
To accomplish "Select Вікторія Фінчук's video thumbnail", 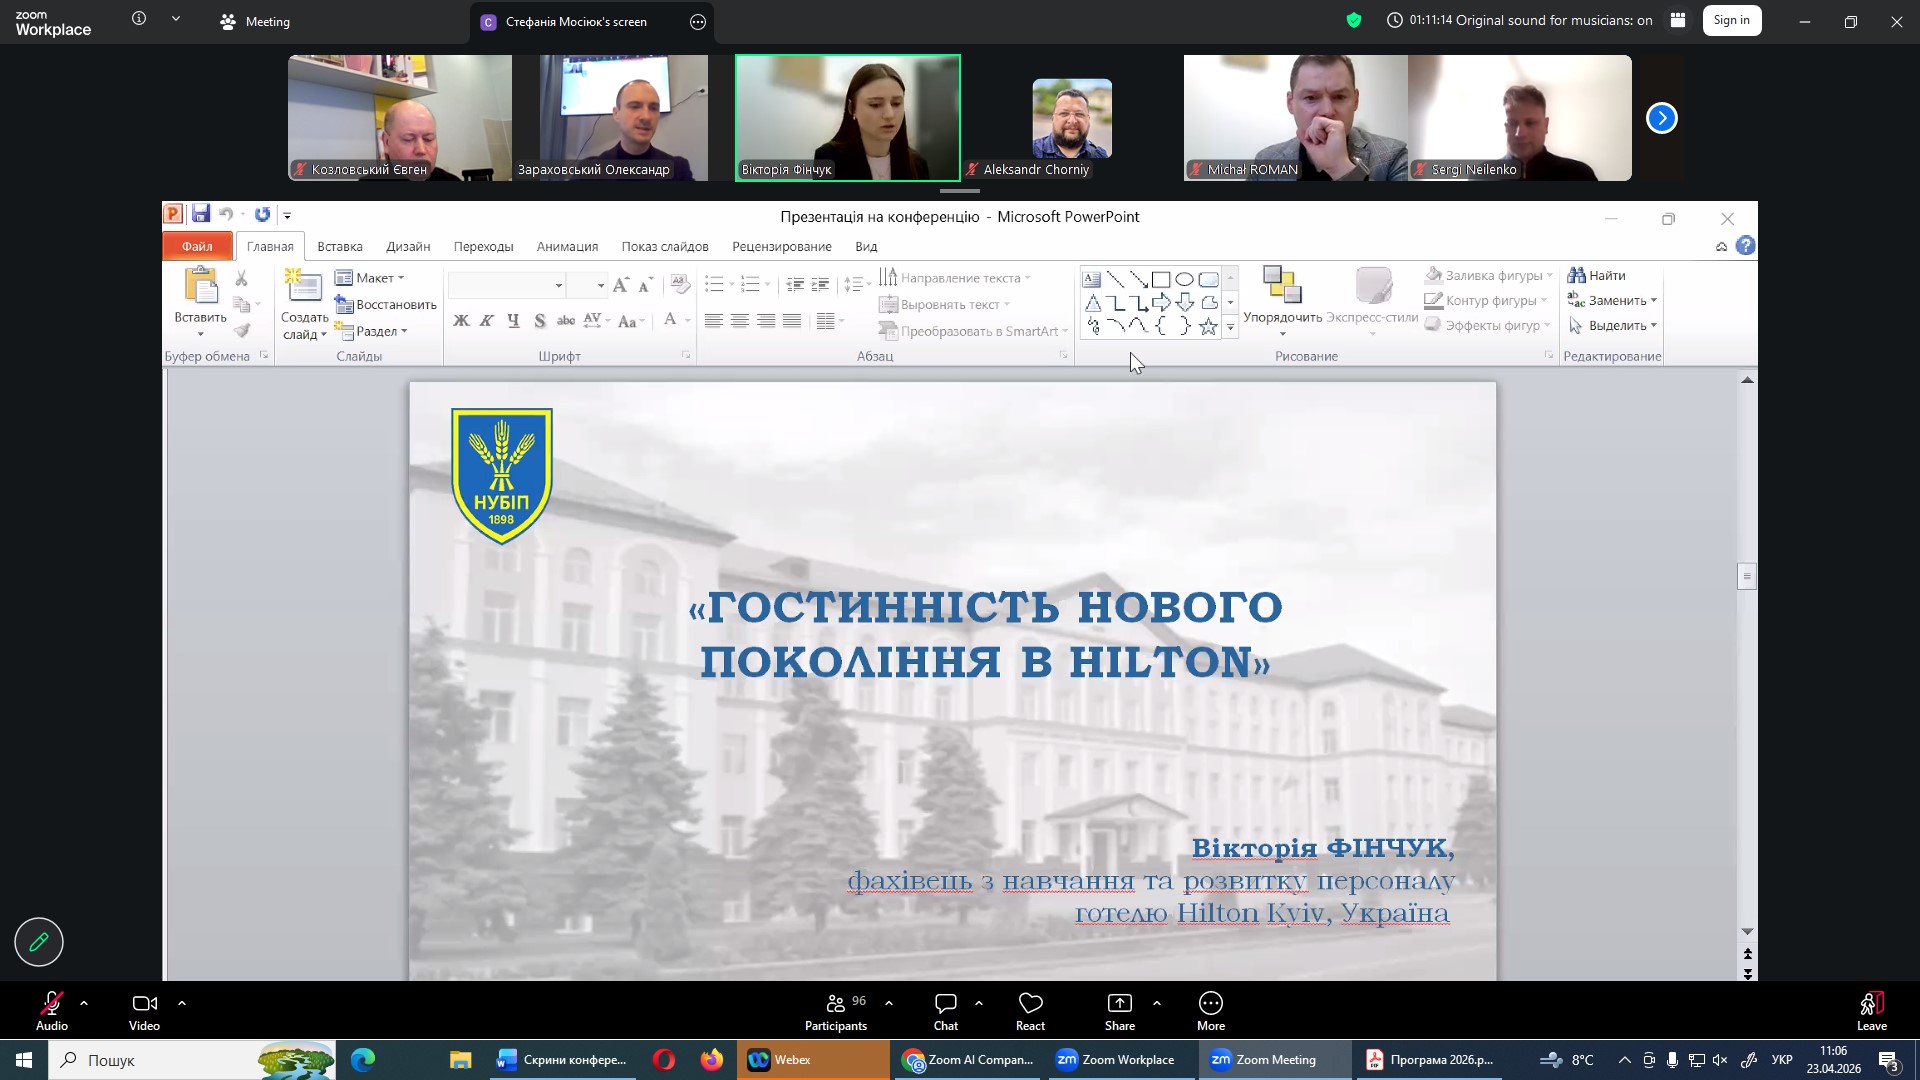I will pos(847,118).
